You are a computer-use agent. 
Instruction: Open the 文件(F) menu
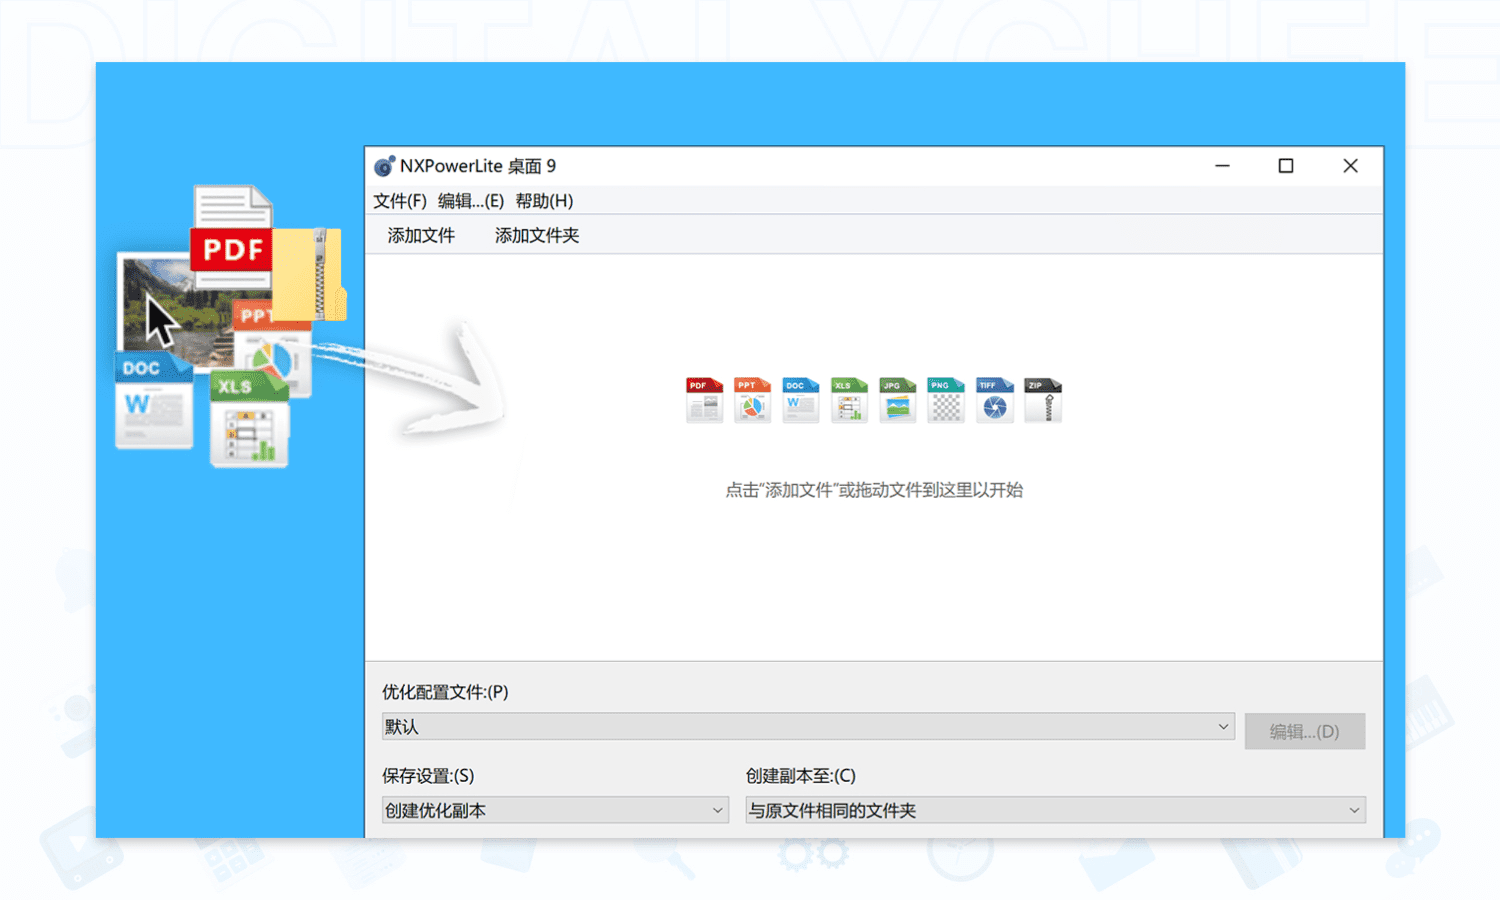(400, 201)
